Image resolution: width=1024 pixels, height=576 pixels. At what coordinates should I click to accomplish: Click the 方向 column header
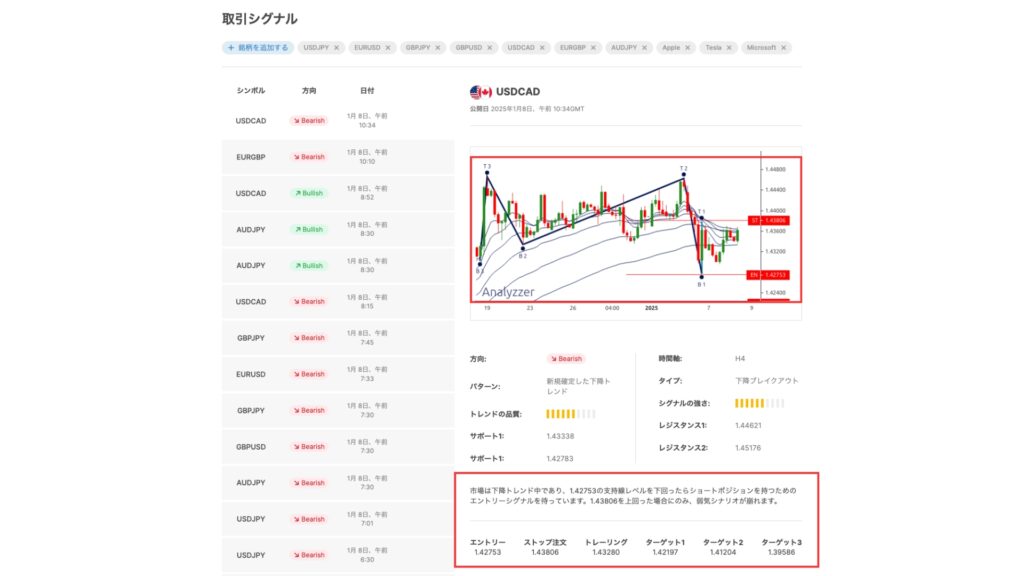(309, 90)
